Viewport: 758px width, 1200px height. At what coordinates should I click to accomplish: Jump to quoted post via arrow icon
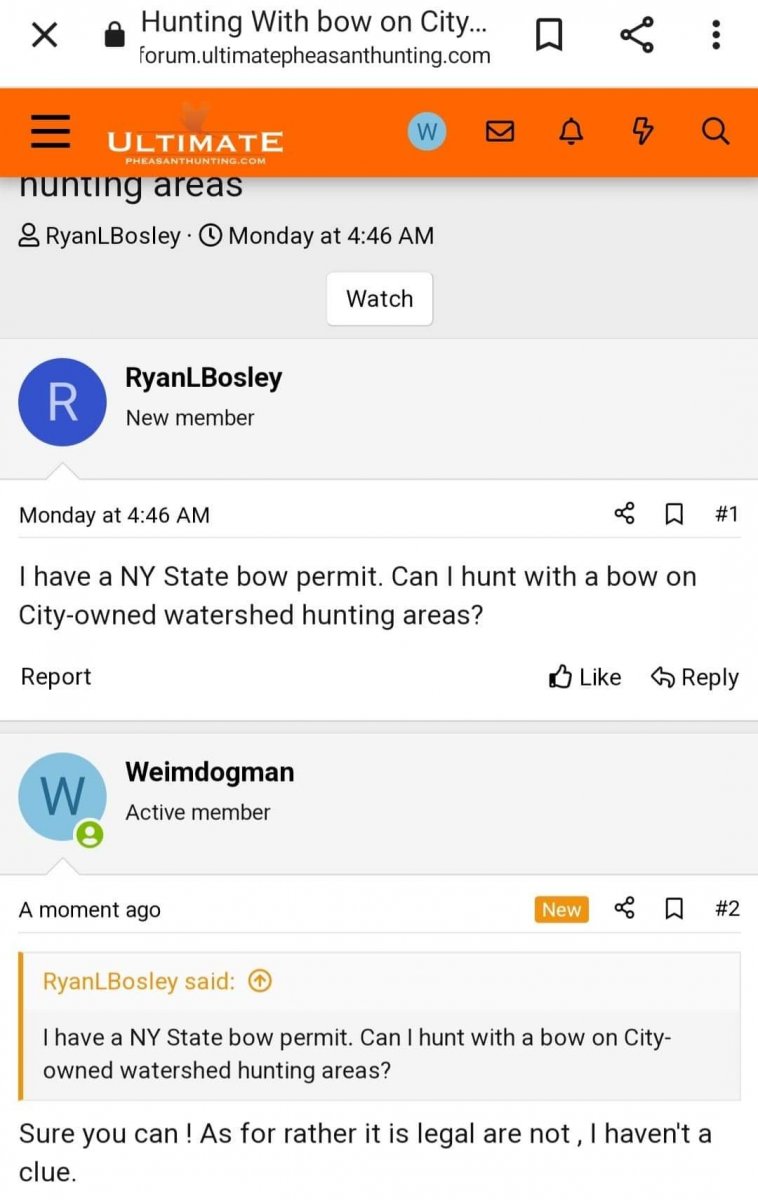[x=259, y=982]
